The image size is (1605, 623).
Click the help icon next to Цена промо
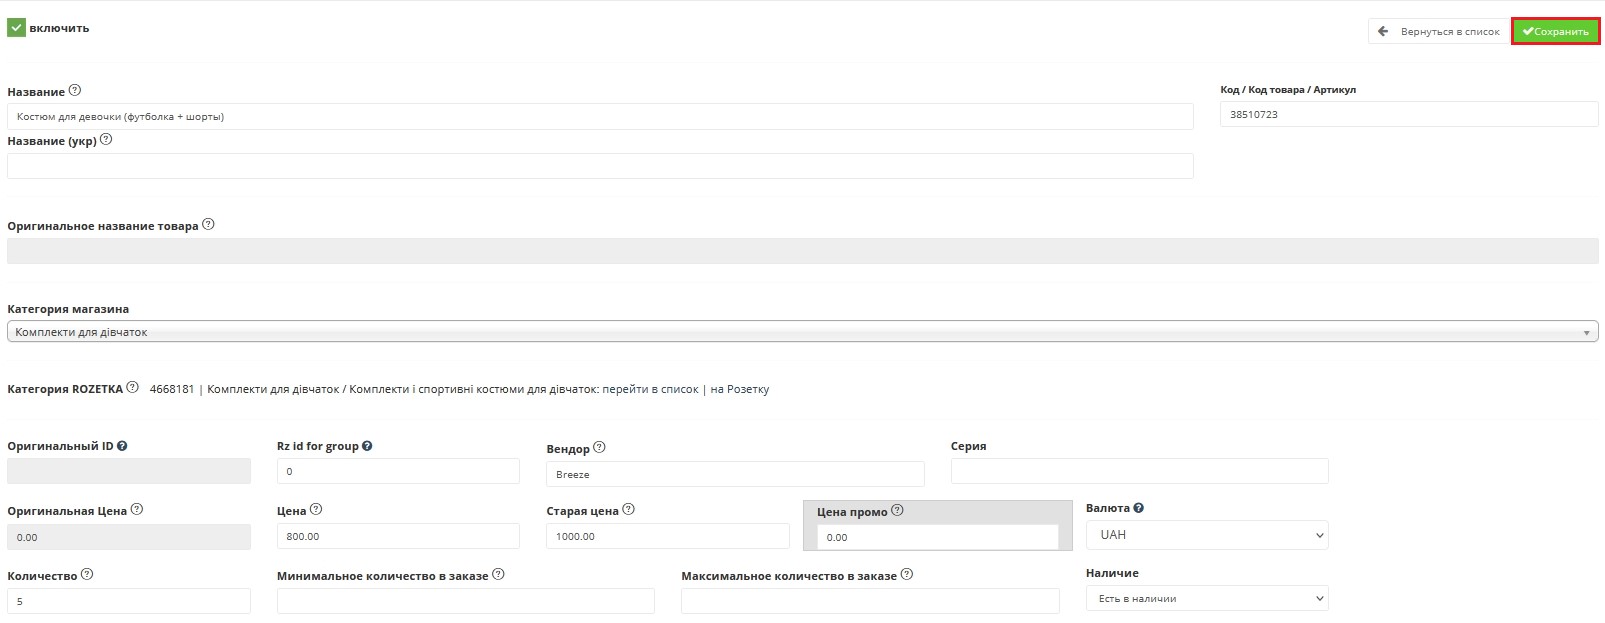click(897, 510)
